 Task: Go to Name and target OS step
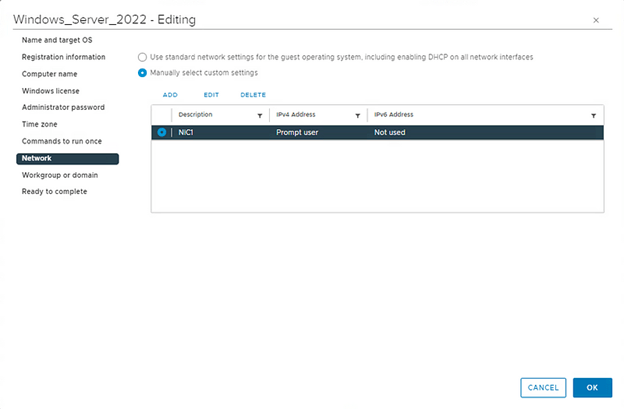click(57, 40)
